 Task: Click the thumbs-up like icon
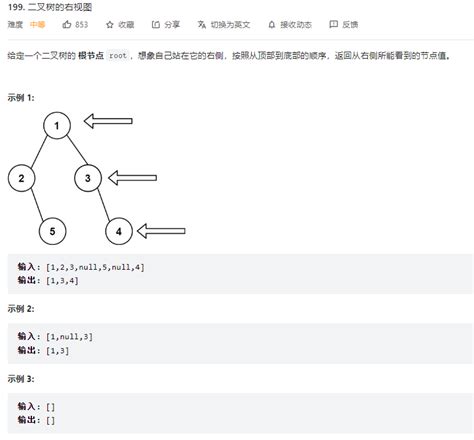tap(67, 24)
